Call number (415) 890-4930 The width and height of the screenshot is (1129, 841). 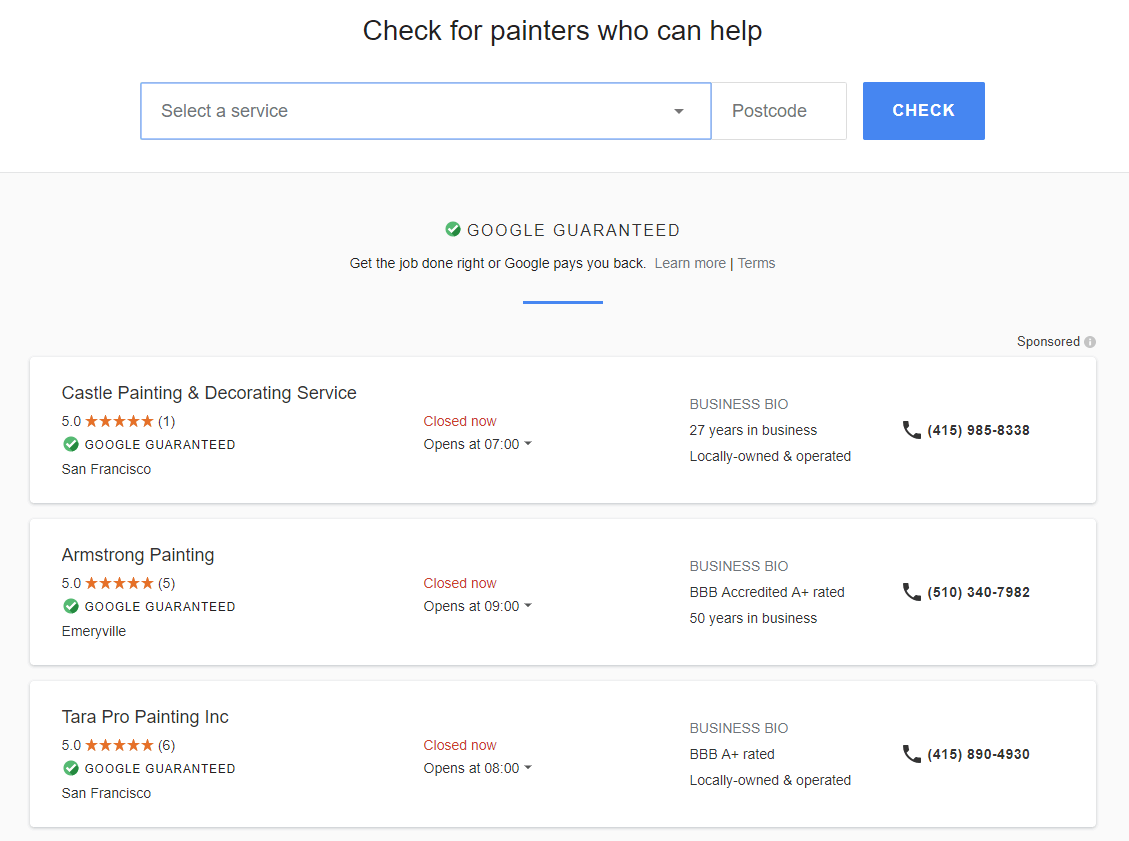(978, 755)
